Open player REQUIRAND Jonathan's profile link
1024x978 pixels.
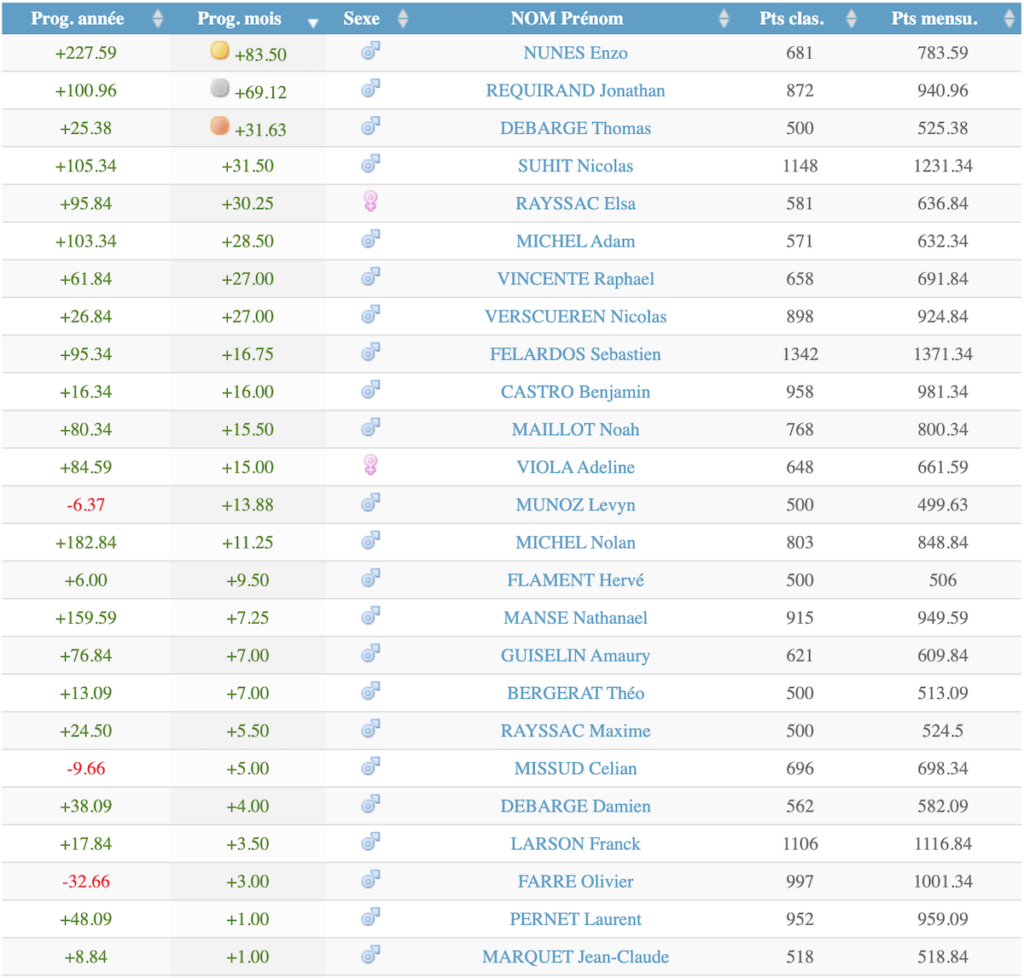[x=575, y=90]
